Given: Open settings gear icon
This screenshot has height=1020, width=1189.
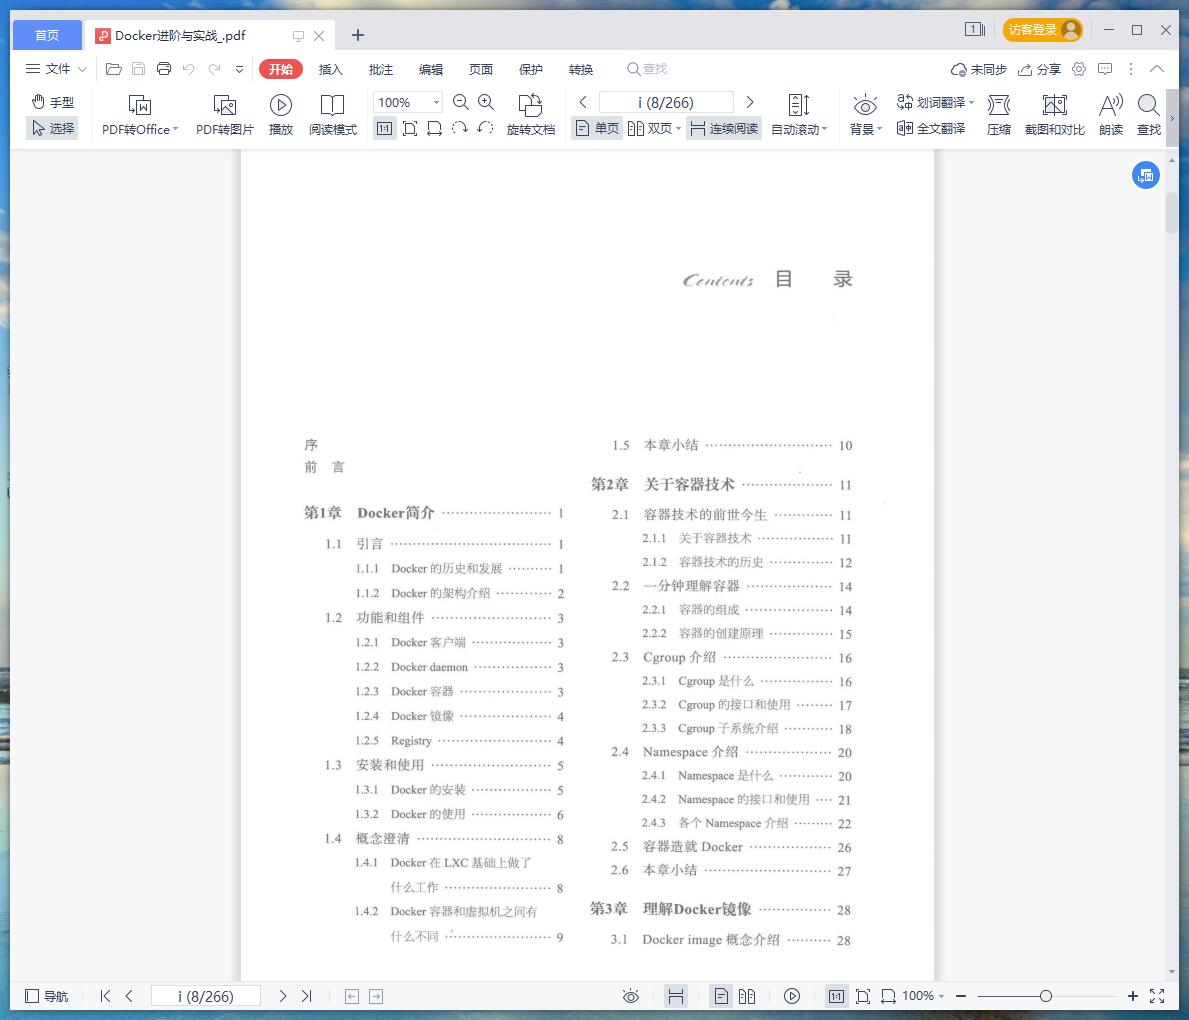Looking at the screenshot, I should pos(1079,69).
